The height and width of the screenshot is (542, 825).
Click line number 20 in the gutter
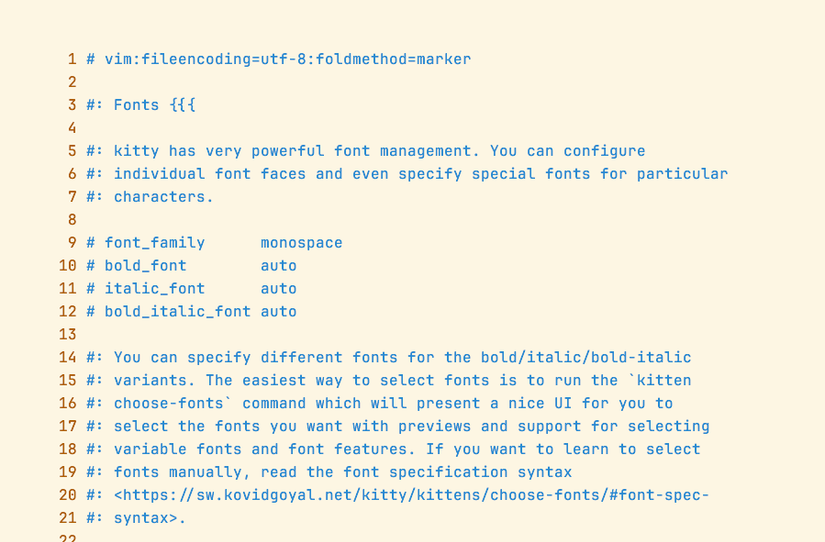(67, 496)
